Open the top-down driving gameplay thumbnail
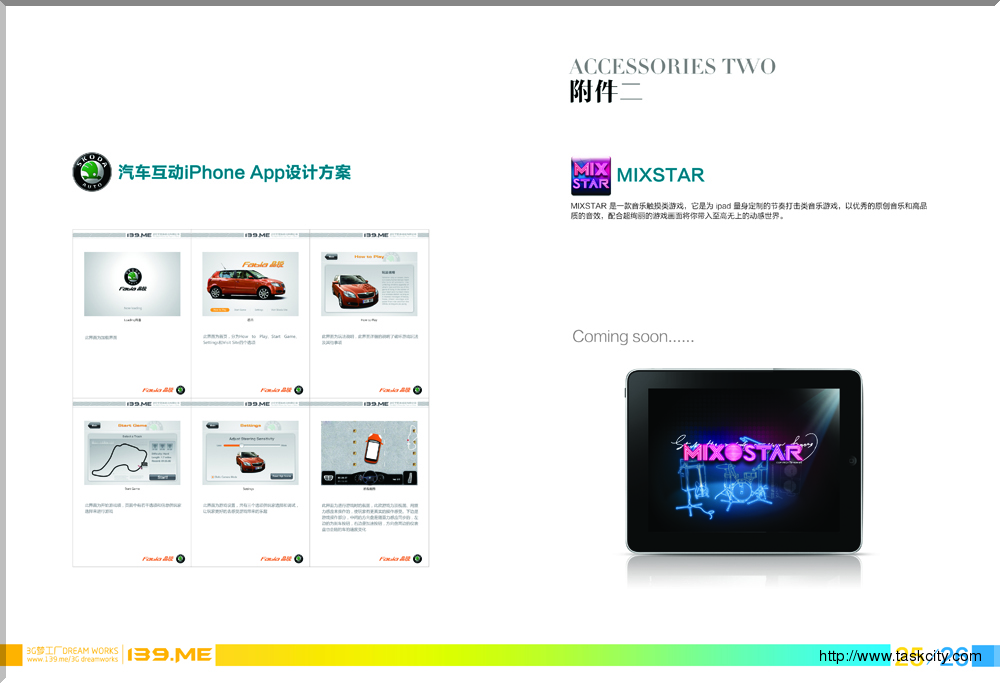The image size is (1000, 683). (x=369, y=453)
